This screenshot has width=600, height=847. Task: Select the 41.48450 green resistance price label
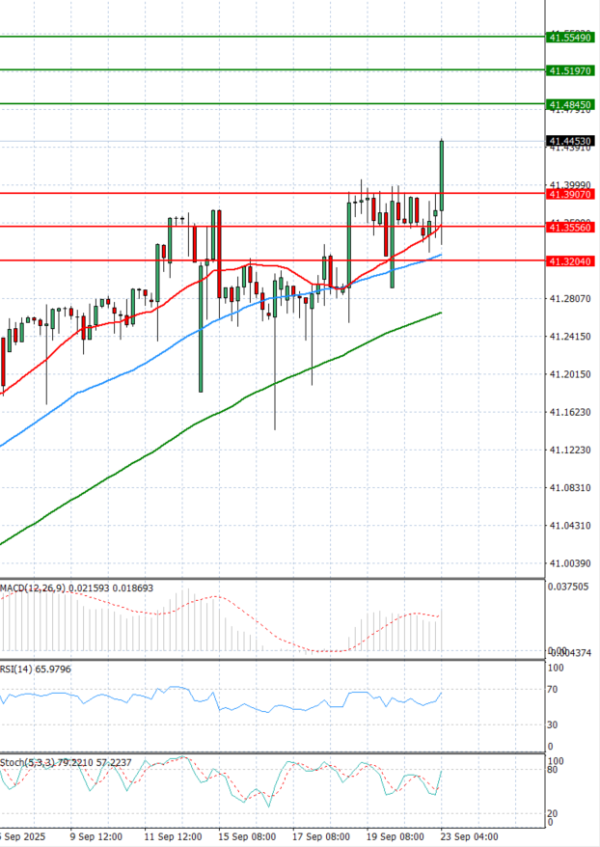(x=570, y=104)
